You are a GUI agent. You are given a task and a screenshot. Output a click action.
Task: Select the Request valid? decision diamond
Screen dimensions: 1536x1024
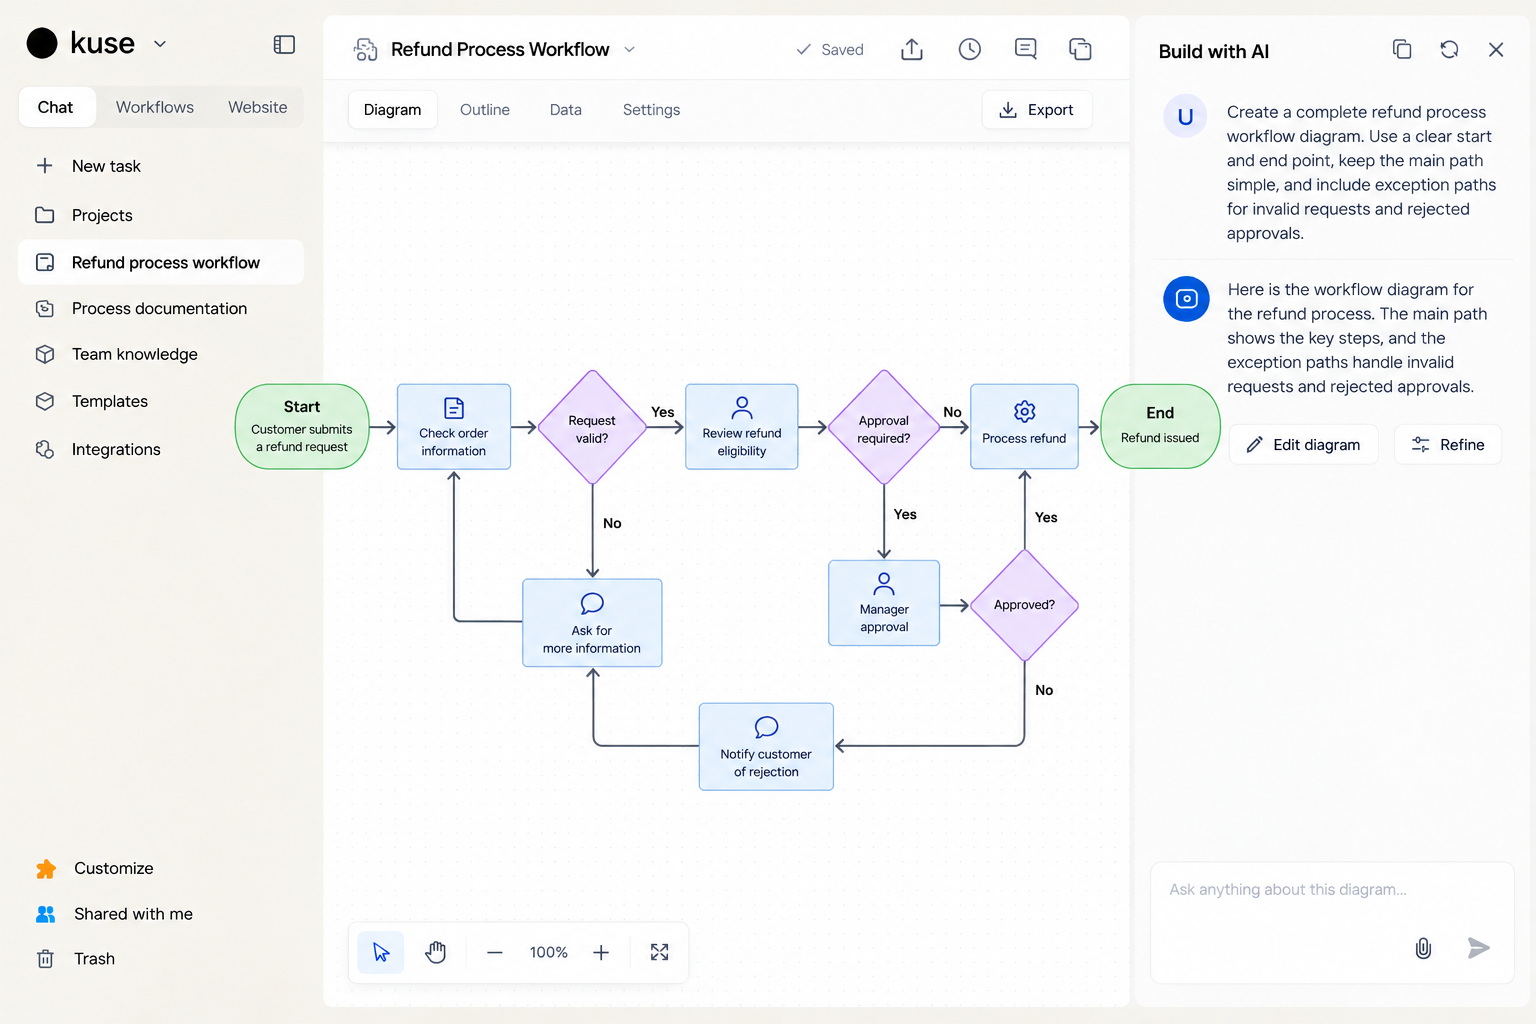pyautogui.click(x=592, y=428)
